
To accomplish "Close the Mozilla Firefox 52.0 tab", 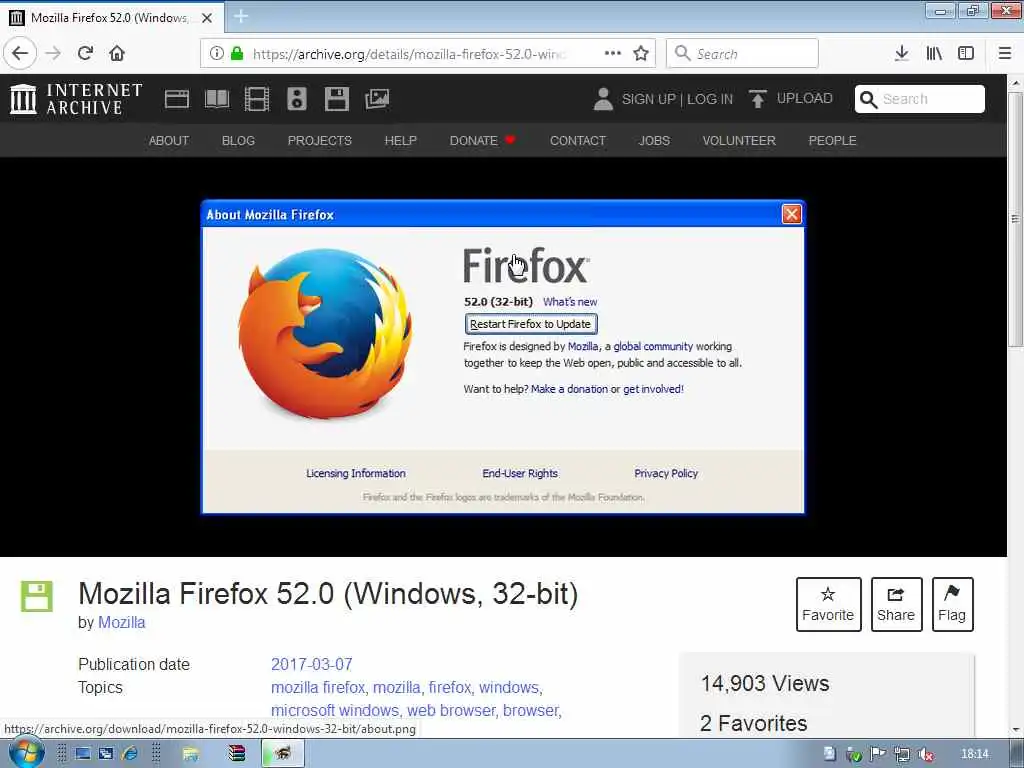I will (x=207, y=18).
